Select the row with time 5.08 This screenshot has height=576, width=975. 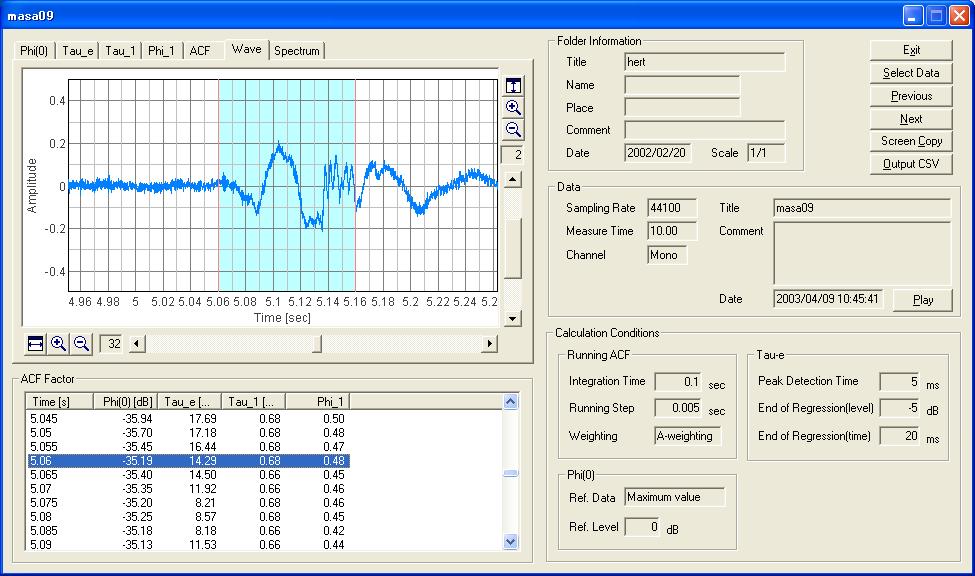(x=188, y=517)
